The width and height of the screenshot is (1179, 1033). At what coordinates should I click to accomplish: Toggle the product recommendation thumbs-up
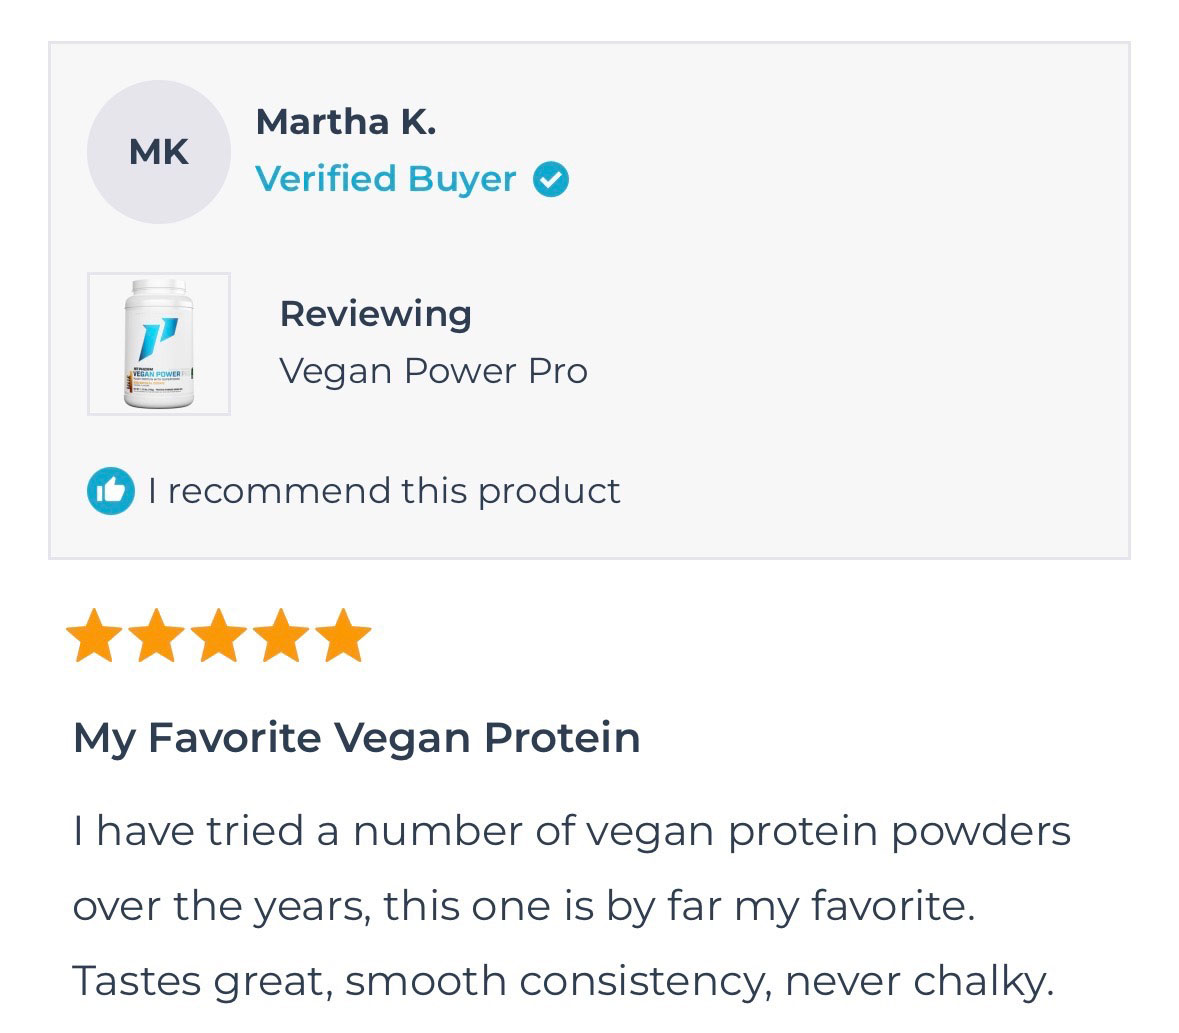pyautogui.click(x=111, y=490)
